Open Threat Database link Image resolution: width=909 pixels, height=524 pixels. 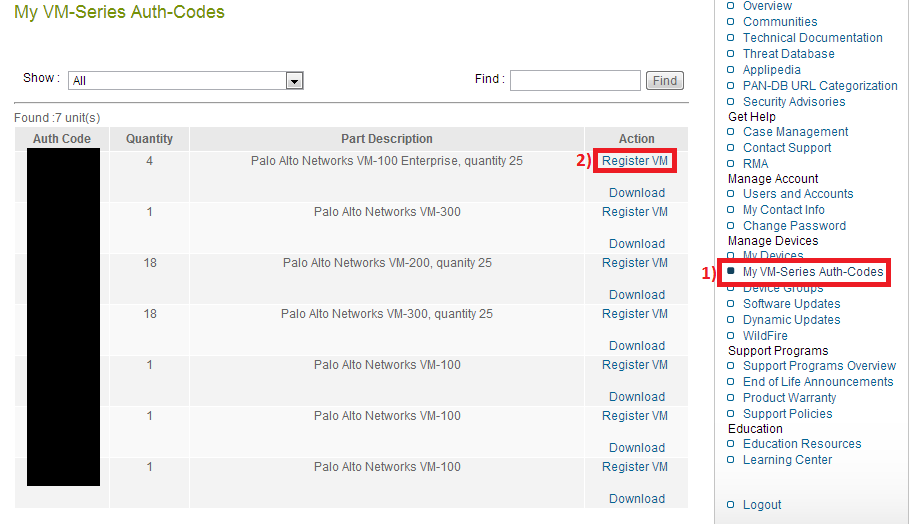(788, 54)
